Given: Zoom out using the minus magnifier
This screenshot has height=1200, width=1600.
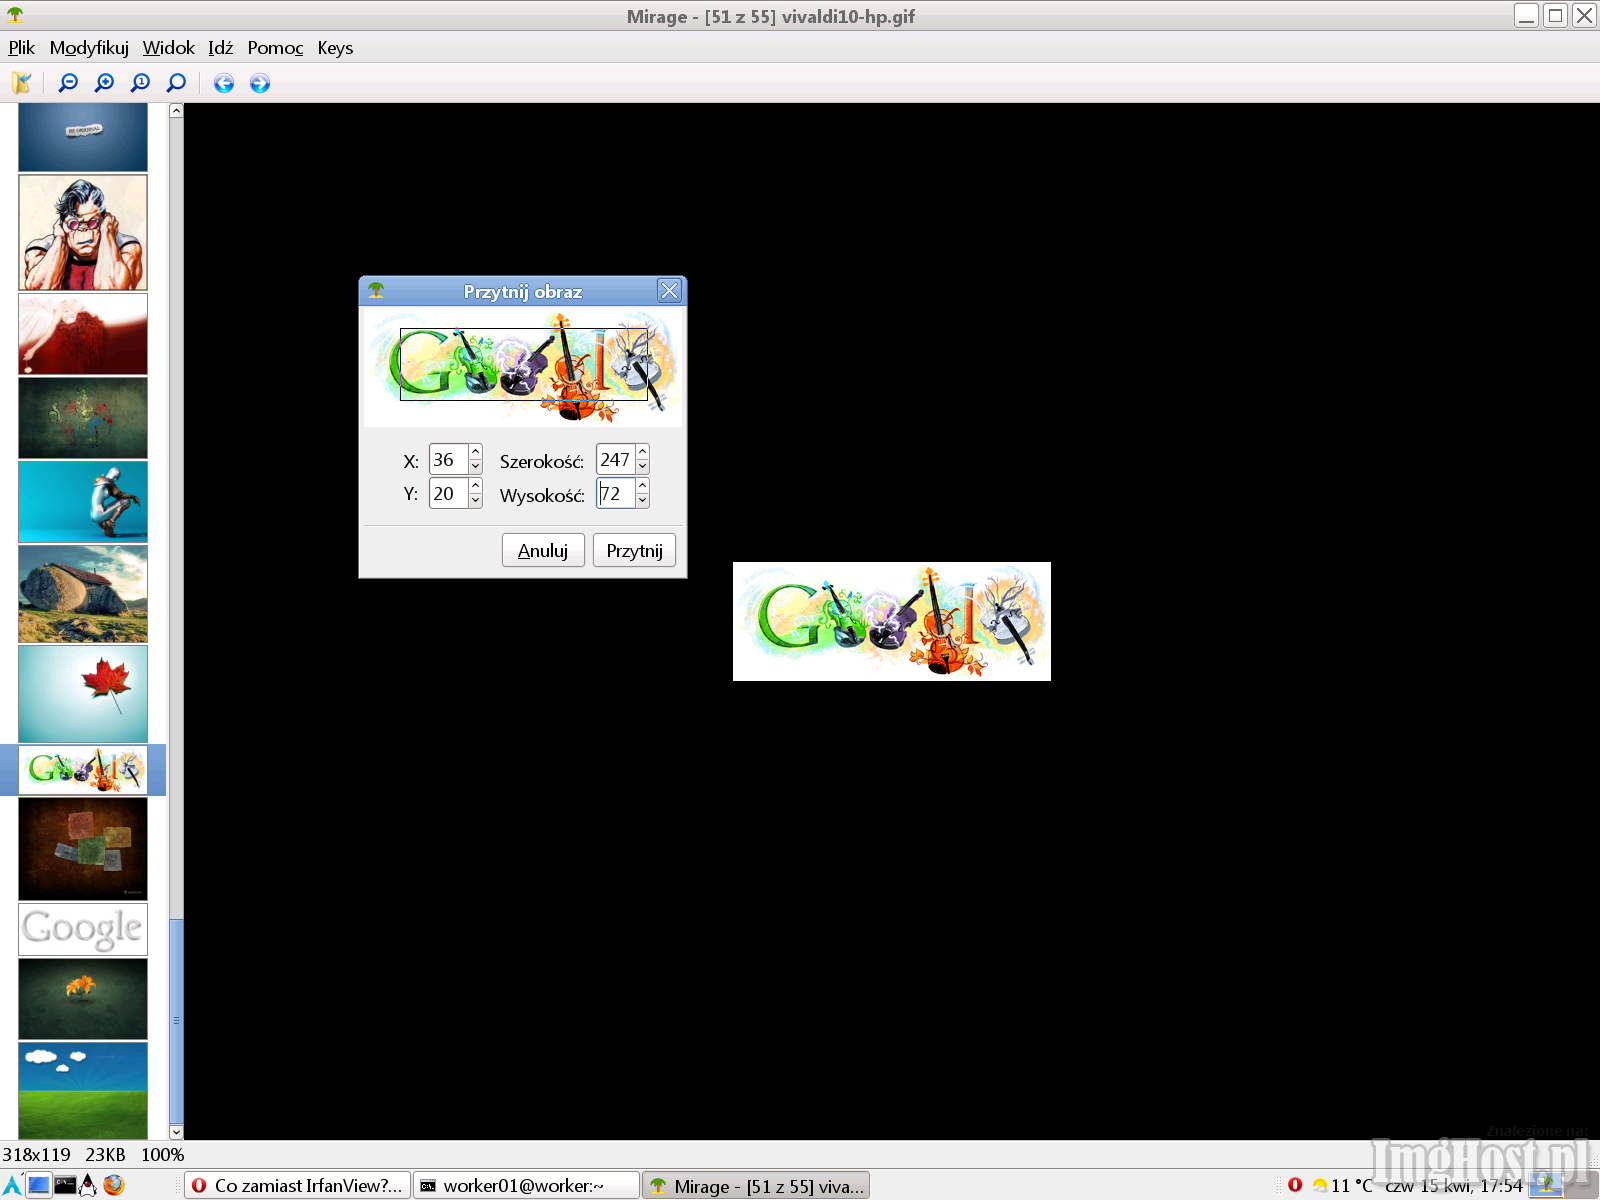Looking at the screenshot, I should 68,83.
